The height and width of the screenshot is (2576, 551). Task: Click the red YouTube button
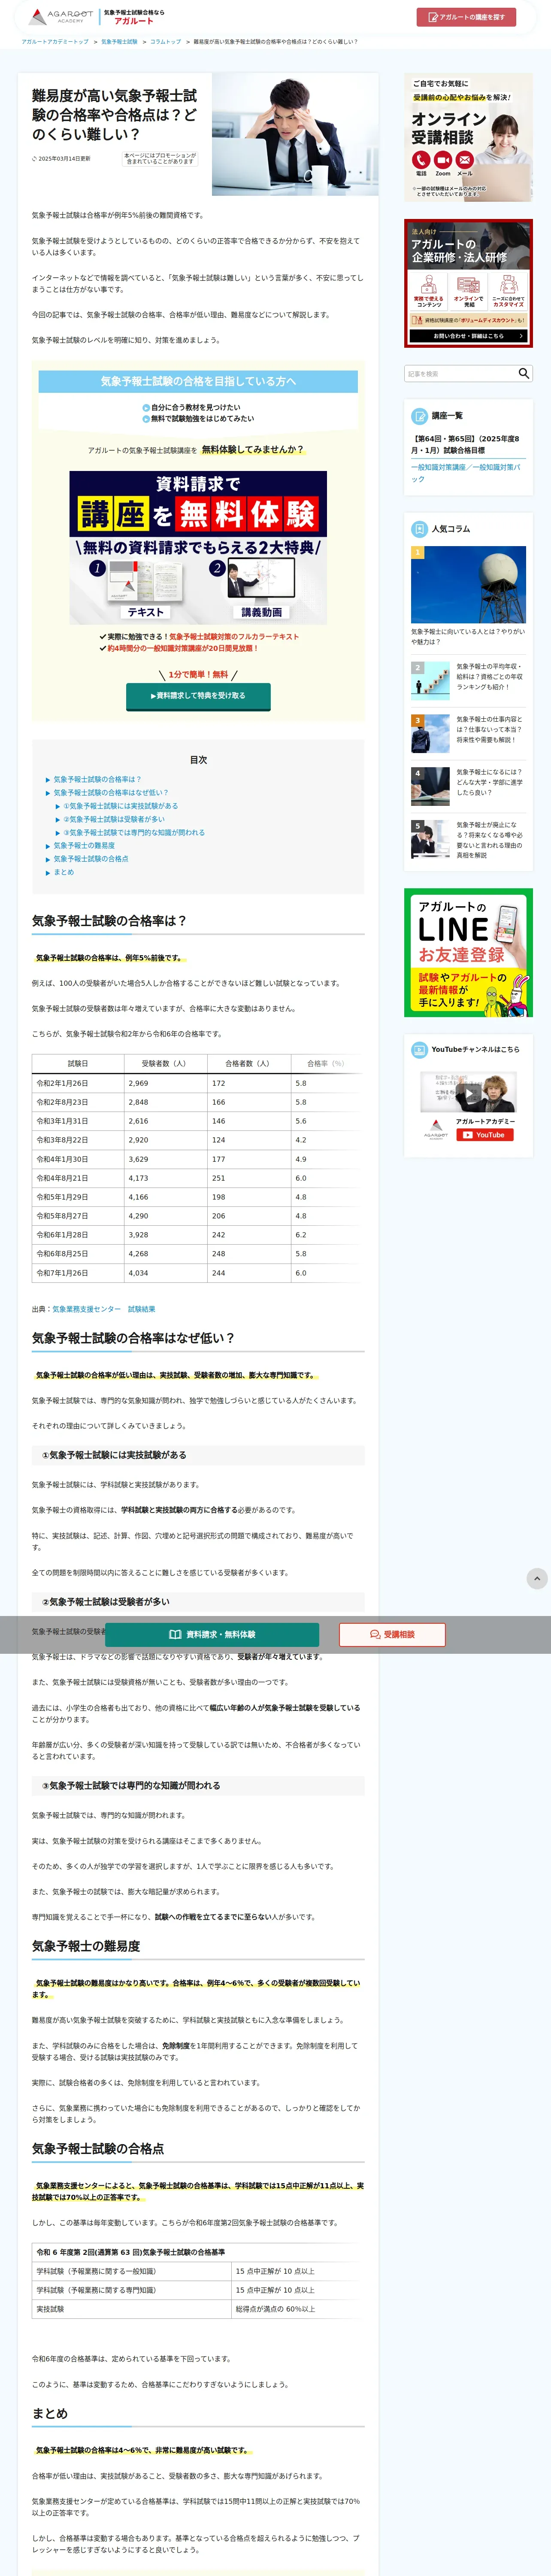click(484, 1135)
